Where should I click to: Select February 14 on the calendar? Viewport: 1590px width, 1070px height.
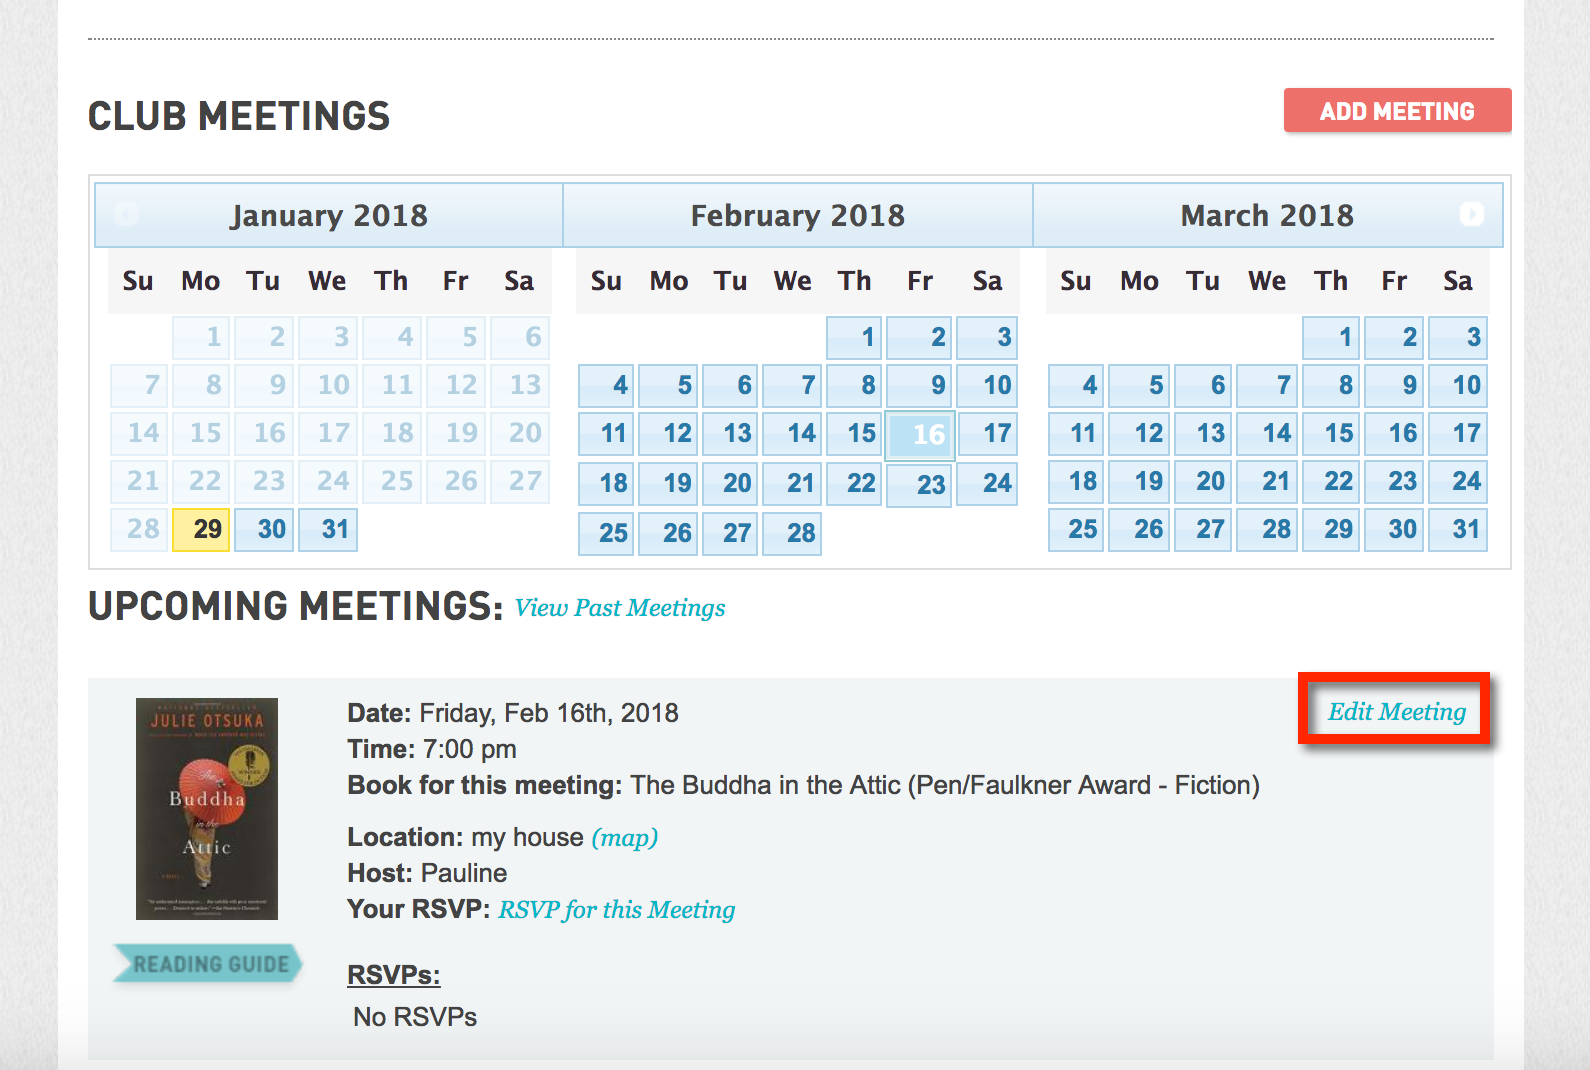click(x=792, y=433)
